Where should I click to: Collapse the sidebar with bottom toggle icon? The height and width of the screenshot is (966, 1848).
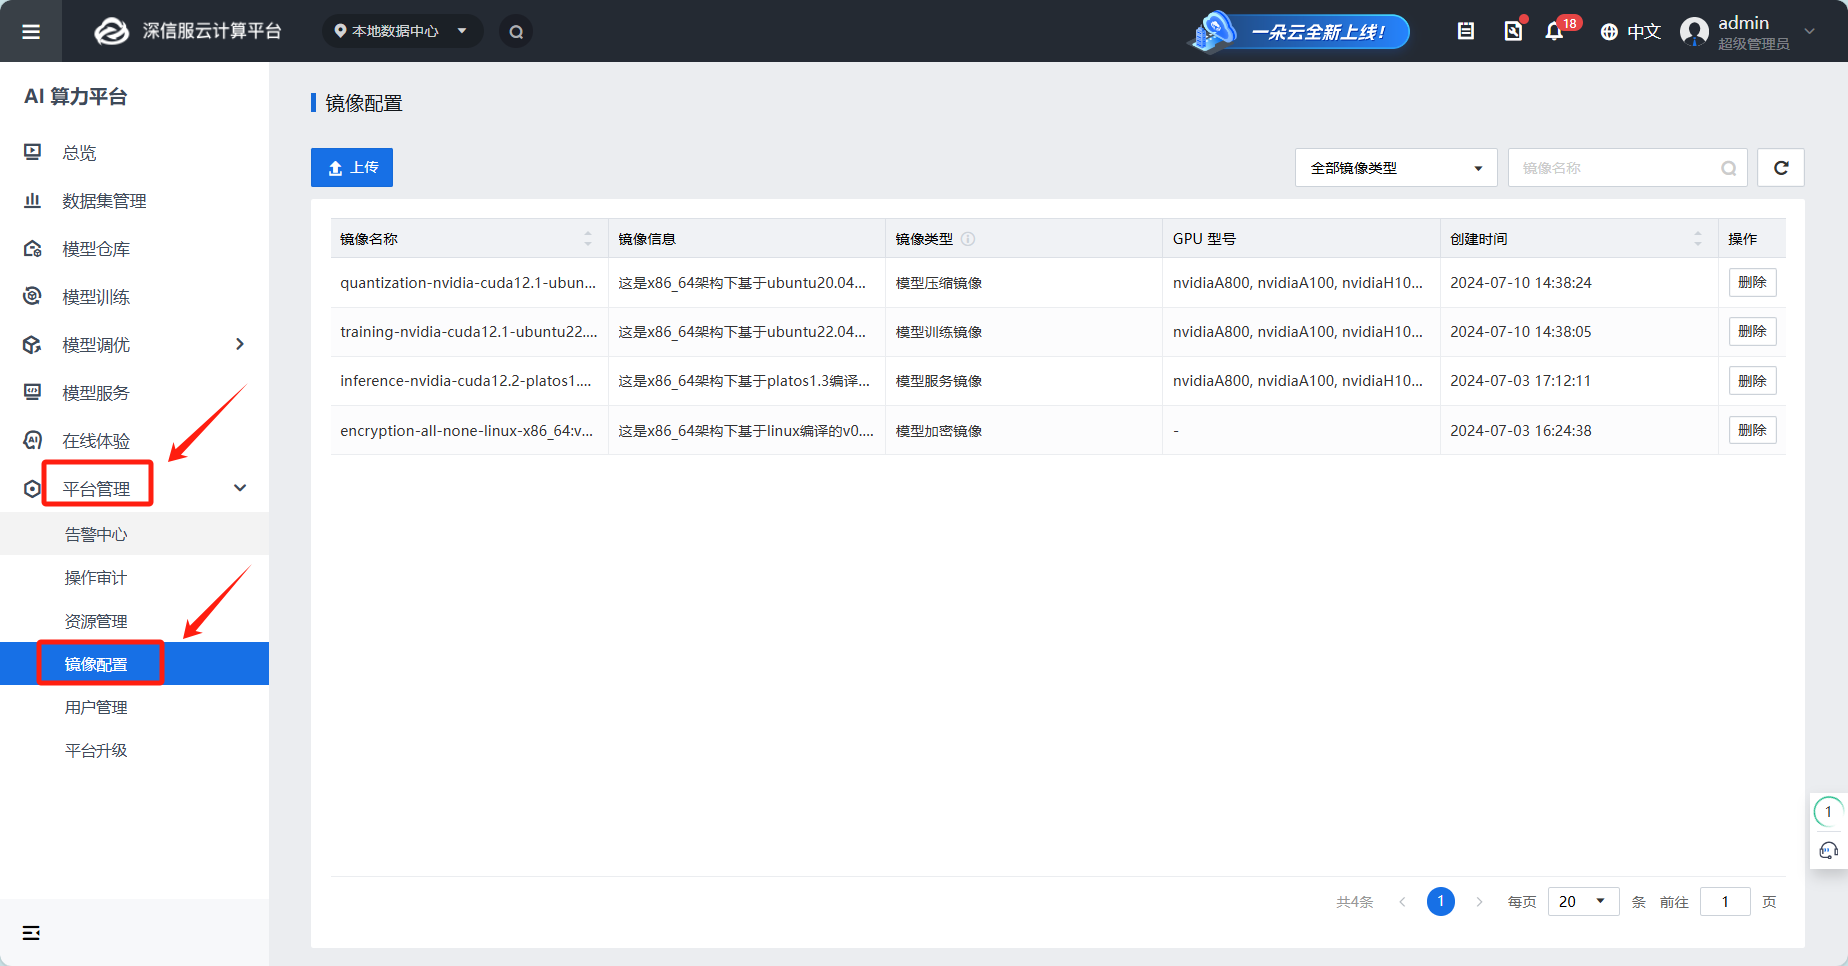point(31,933)
